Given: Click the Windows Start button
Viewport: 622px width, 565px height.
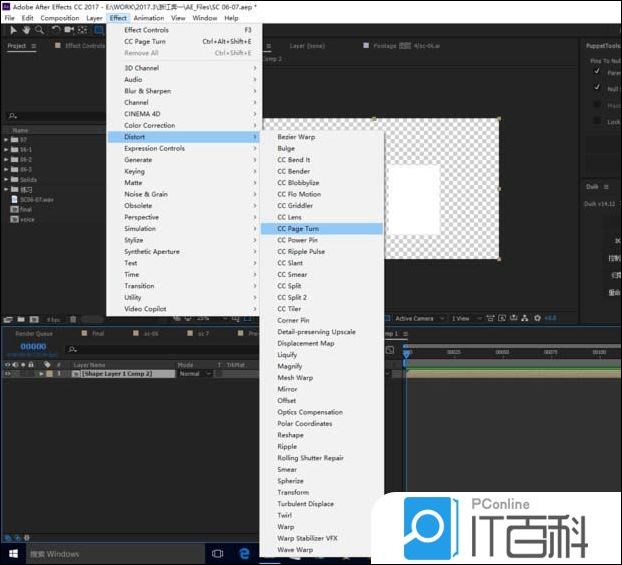Looking at the screenshot, I should (x=14, y=553).
